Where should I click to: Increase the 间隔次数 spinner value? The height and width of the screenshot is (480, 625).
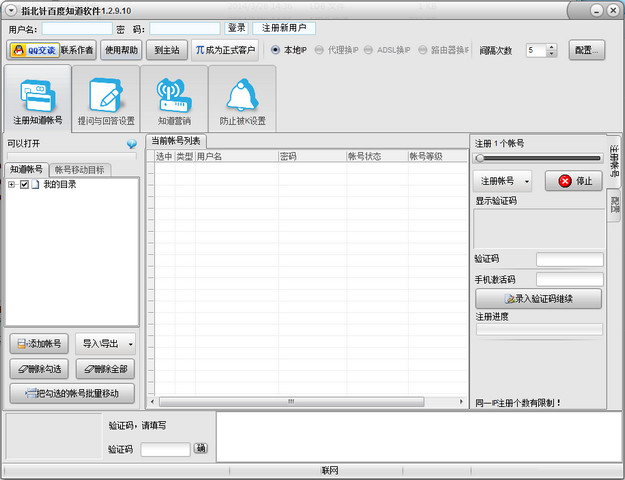coord(552,47)
